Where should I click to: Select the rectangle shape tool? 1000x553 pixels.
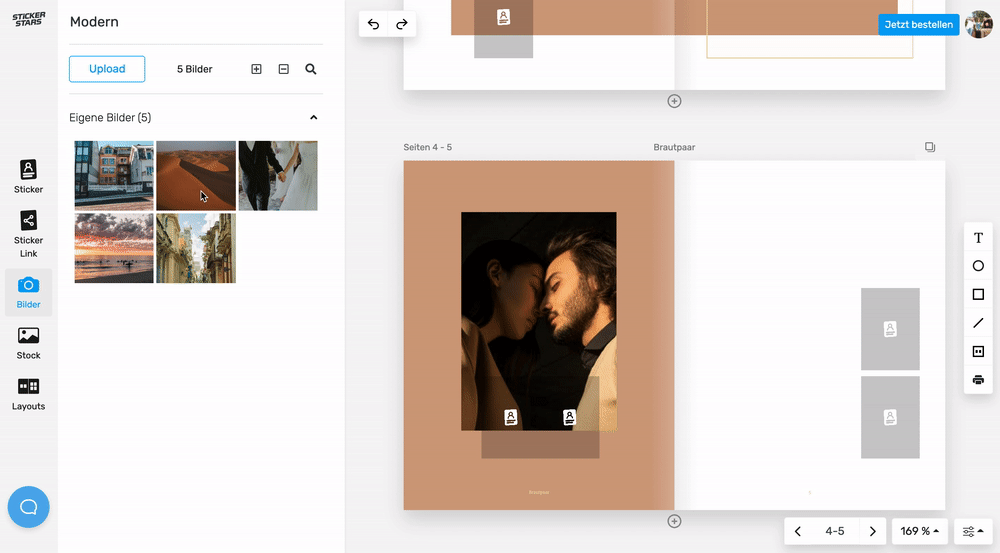(x=978, y=294)
